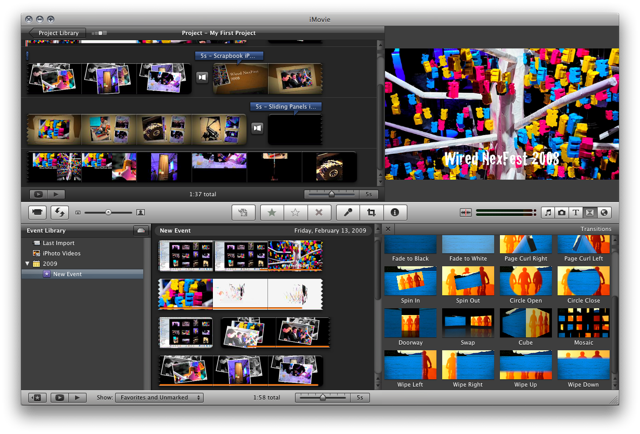Image resolution: width=640 pixels, height=434 pixels.
Task: Adjust the project thumbnail zoom slider
Action: point(331,194)
